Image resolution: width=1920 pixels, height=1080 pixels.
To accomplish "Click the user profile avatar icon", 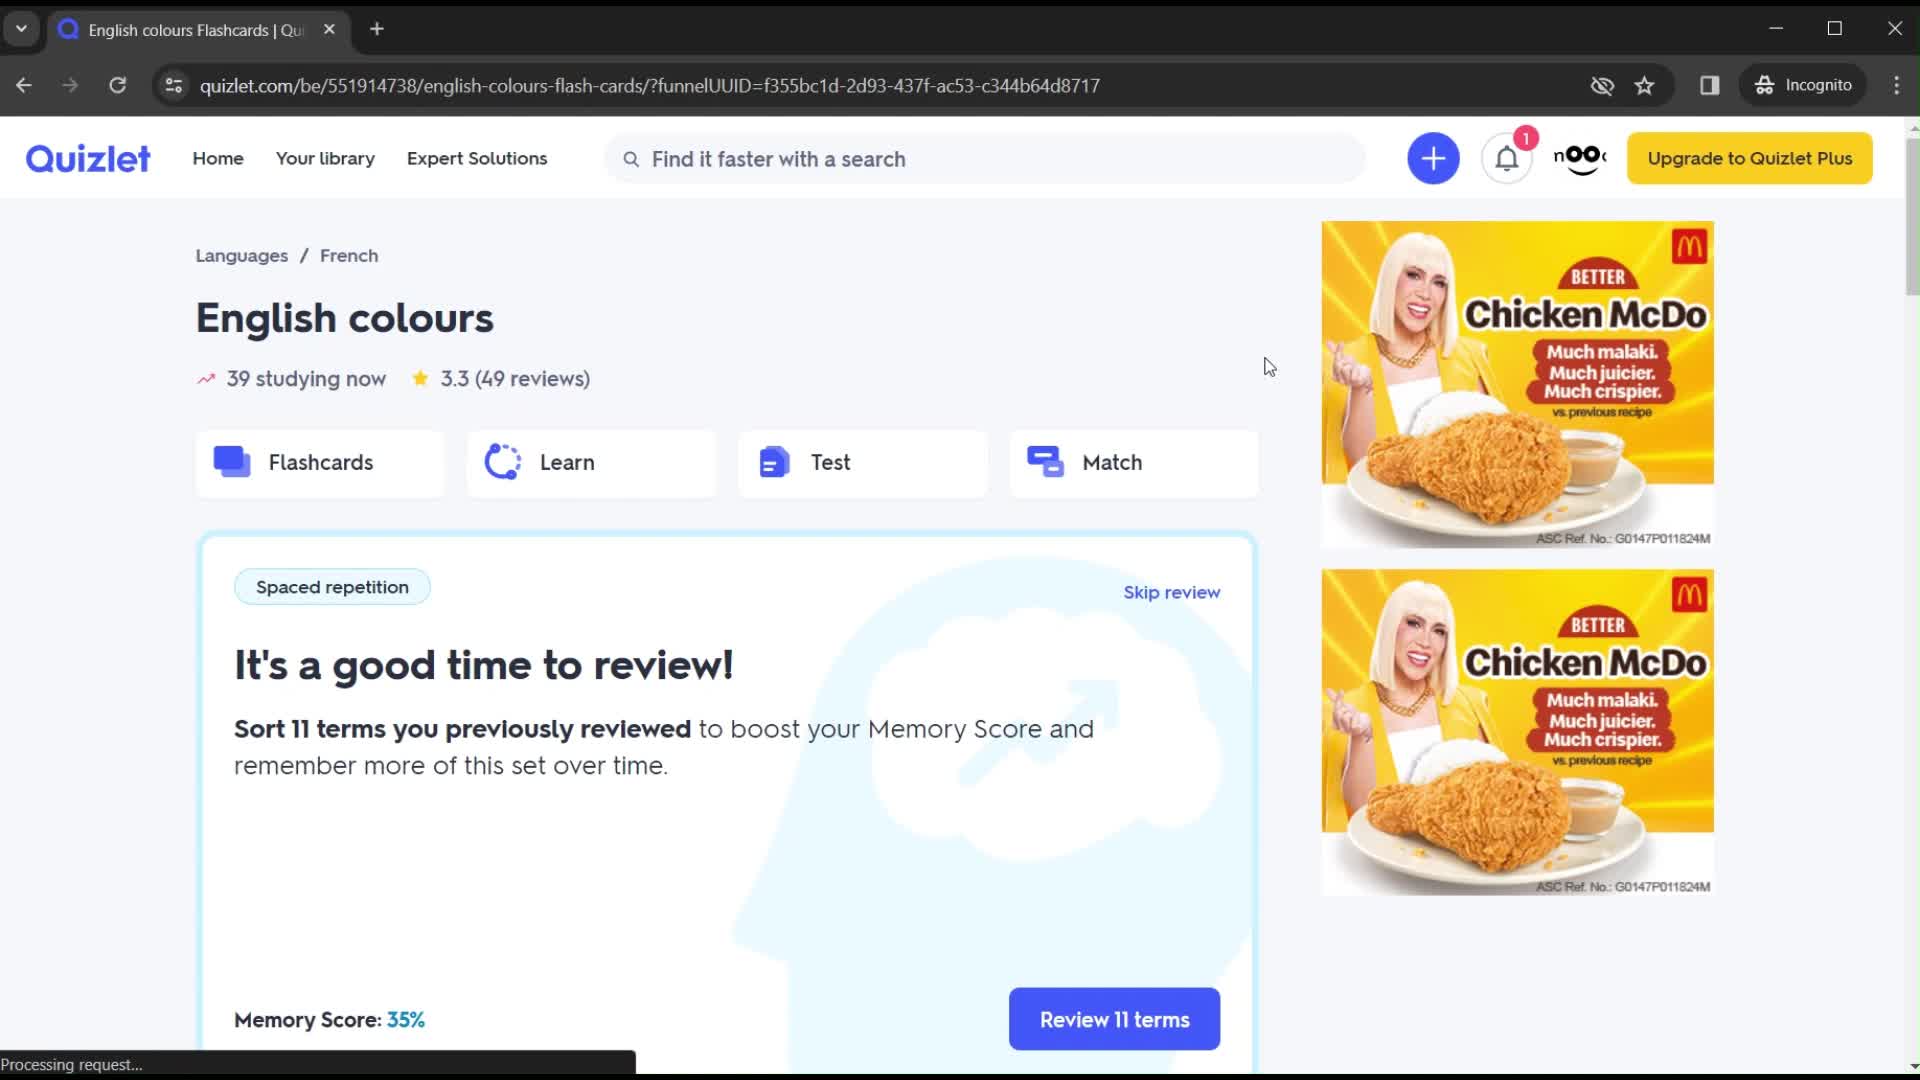I will click(x=1580, y=158).
